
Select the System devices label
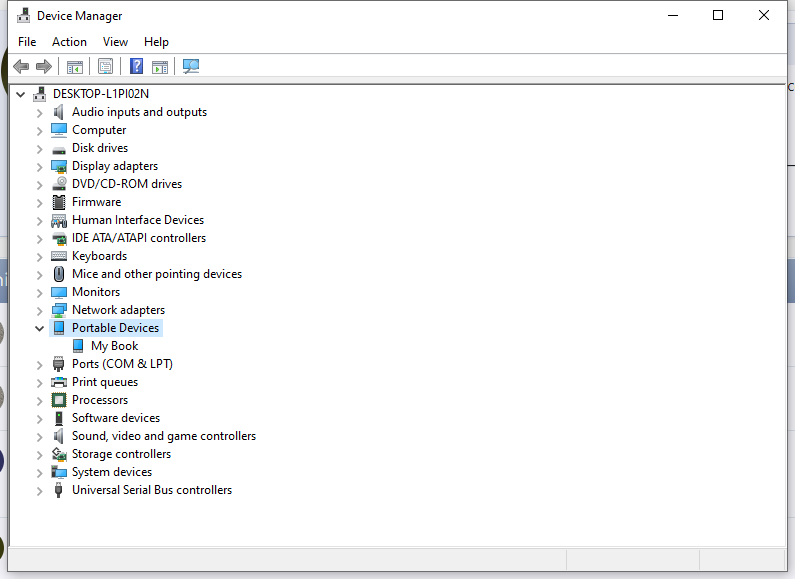(112, 472)
